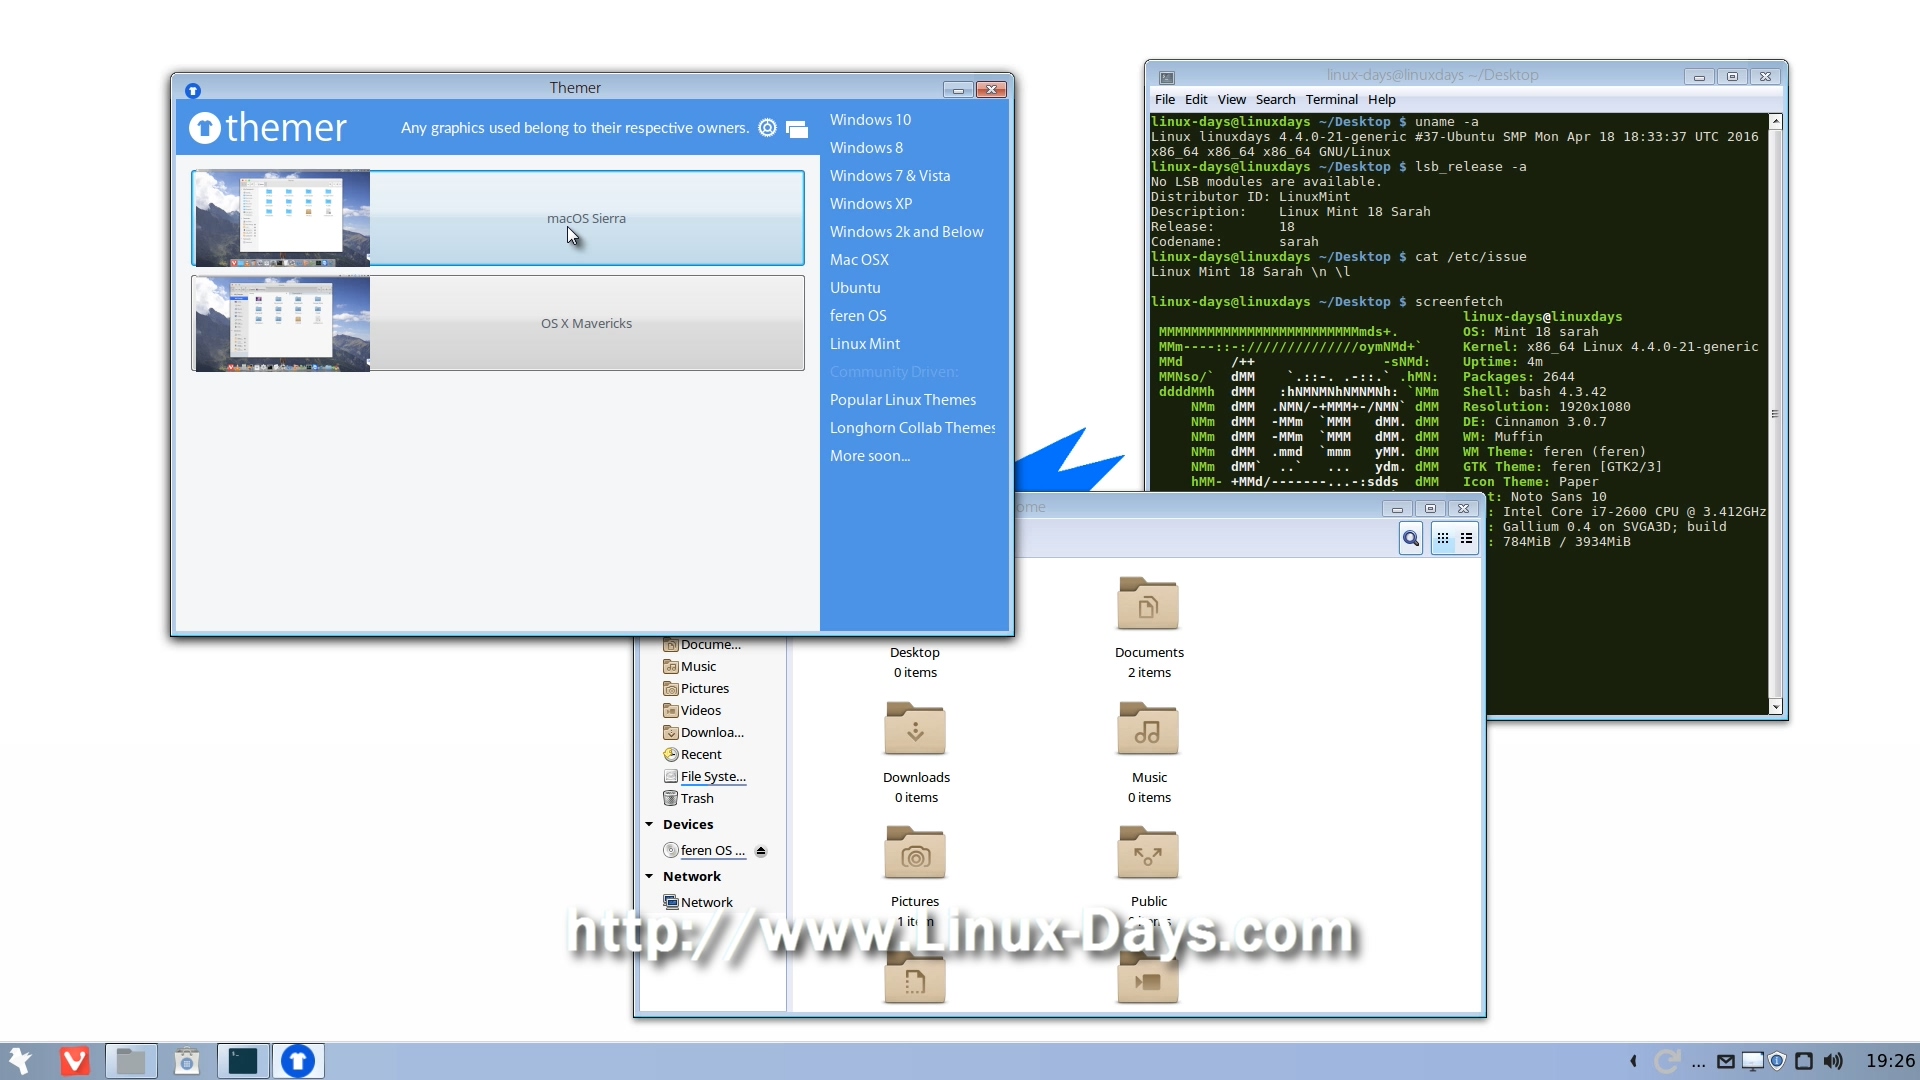Screen dimensions: 1920x1080
Task: Choose Ubuntu category in Themer
Action: point(855,288)
